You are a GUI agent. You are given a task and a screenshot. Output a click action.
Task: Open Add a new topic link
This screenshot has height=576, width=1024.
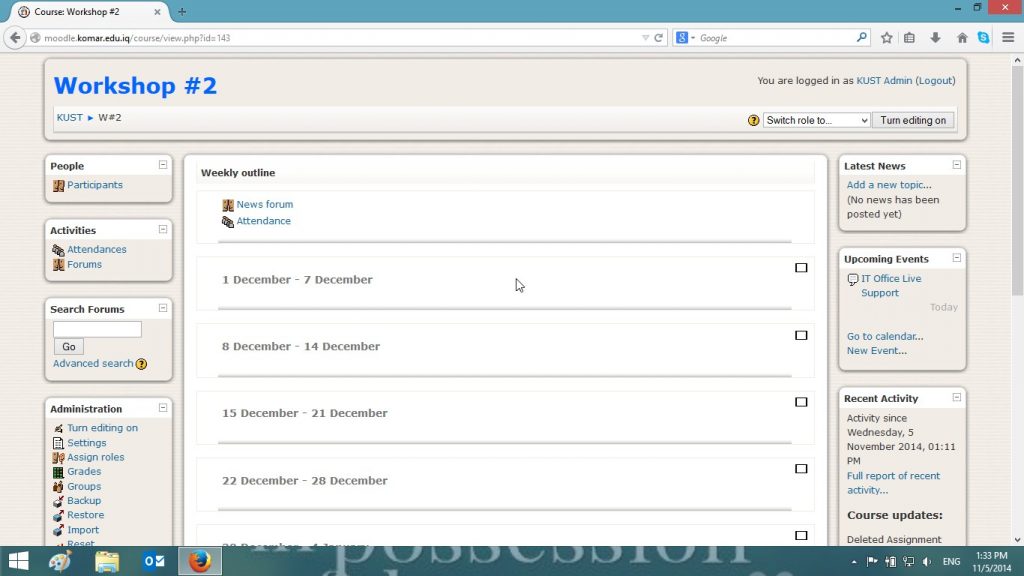point(889,185)
